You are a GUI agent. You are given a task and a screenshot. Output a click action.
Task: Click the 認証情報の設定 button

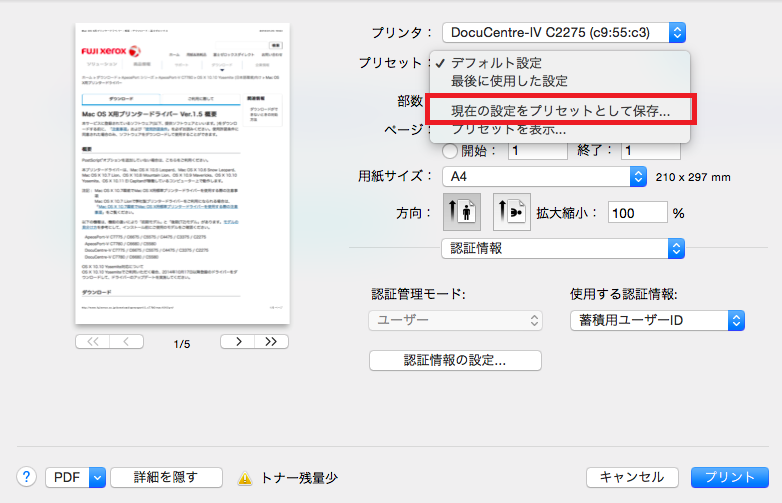pos(455,360)
